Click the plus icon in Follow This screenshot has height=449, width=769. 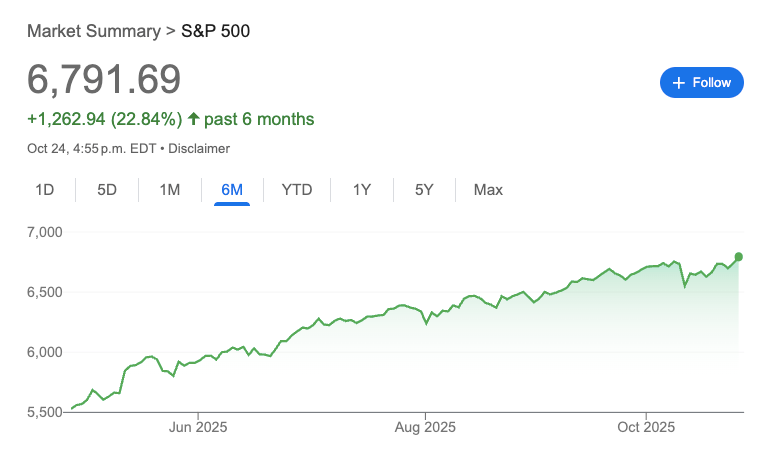tap(679, 83)
